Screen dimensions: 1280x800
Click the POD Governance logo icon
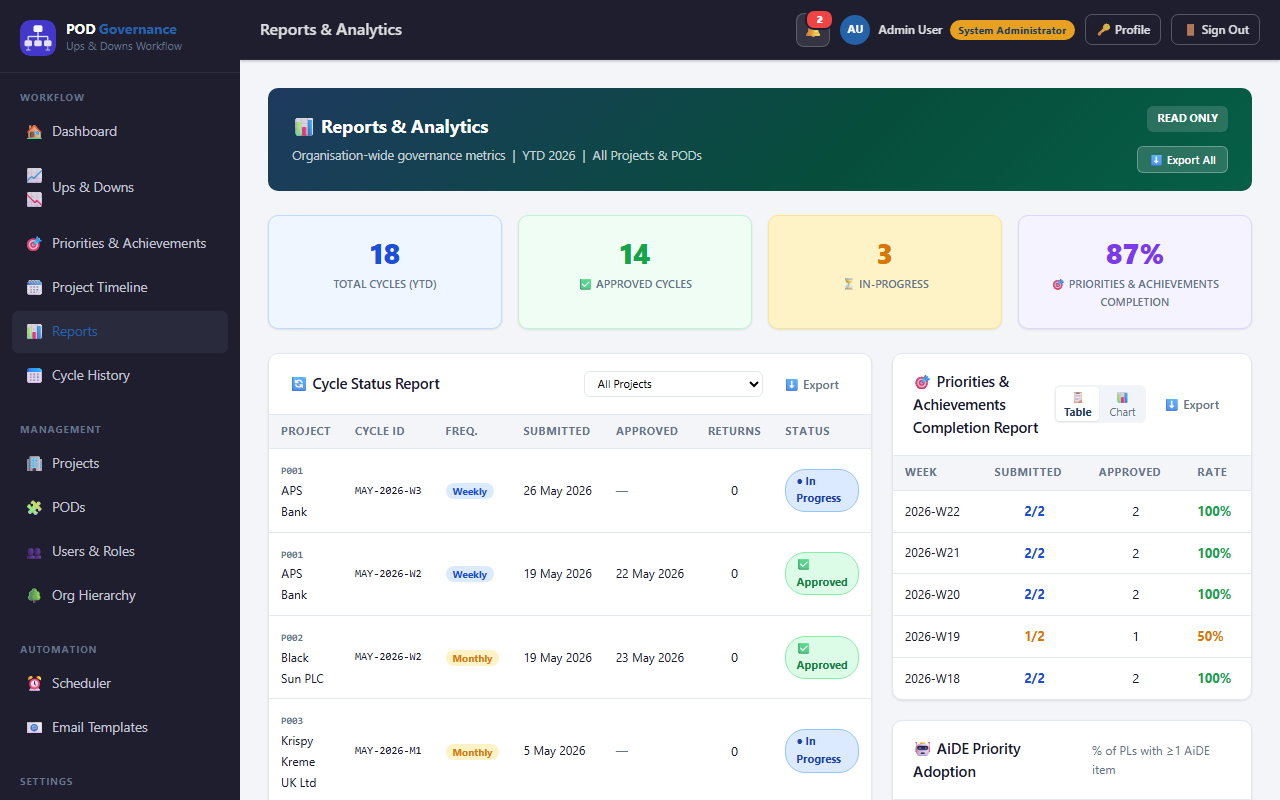(38, 38)
